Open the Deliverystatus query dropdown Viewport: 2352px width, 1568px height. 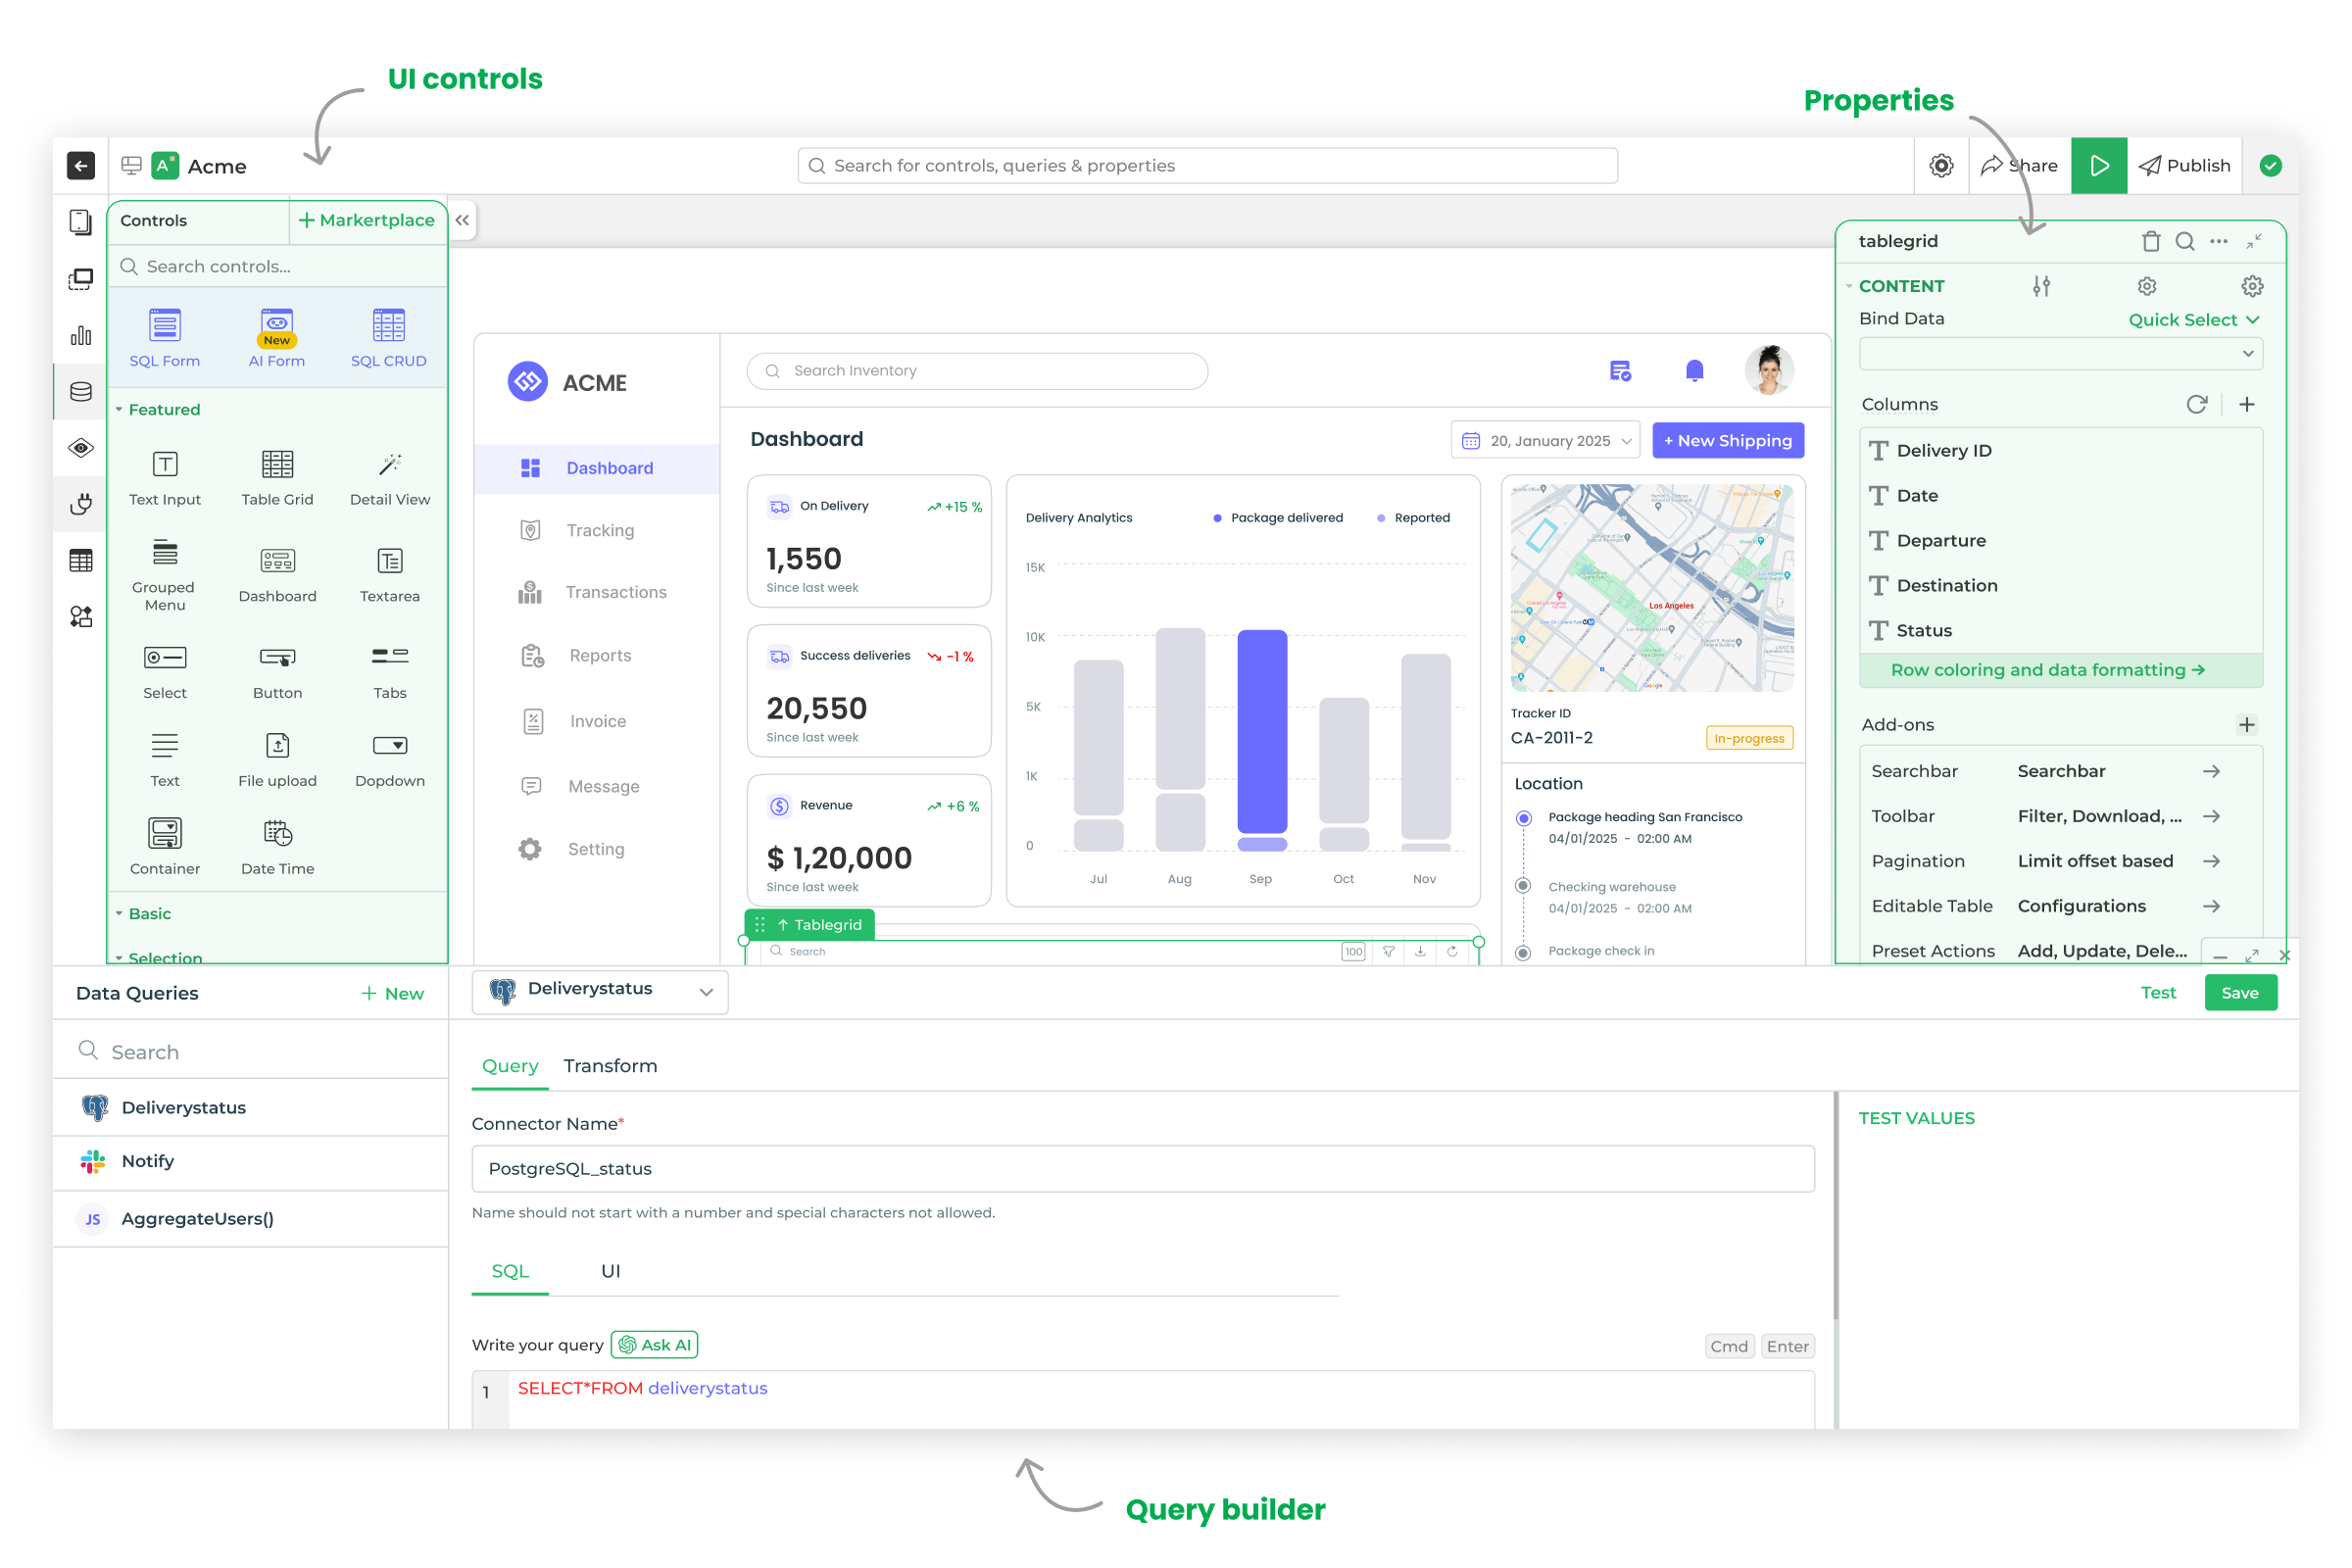(600, 990)
